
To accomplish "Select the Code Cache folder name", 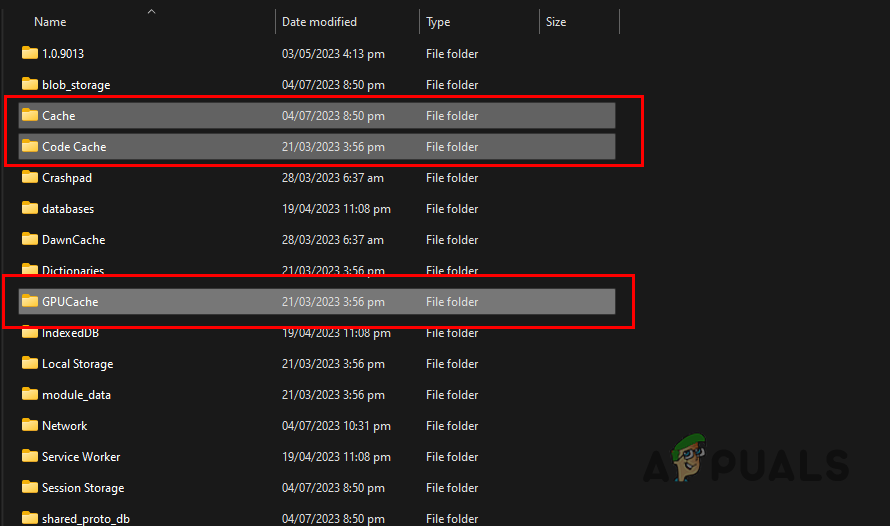I will pos(74,146).
